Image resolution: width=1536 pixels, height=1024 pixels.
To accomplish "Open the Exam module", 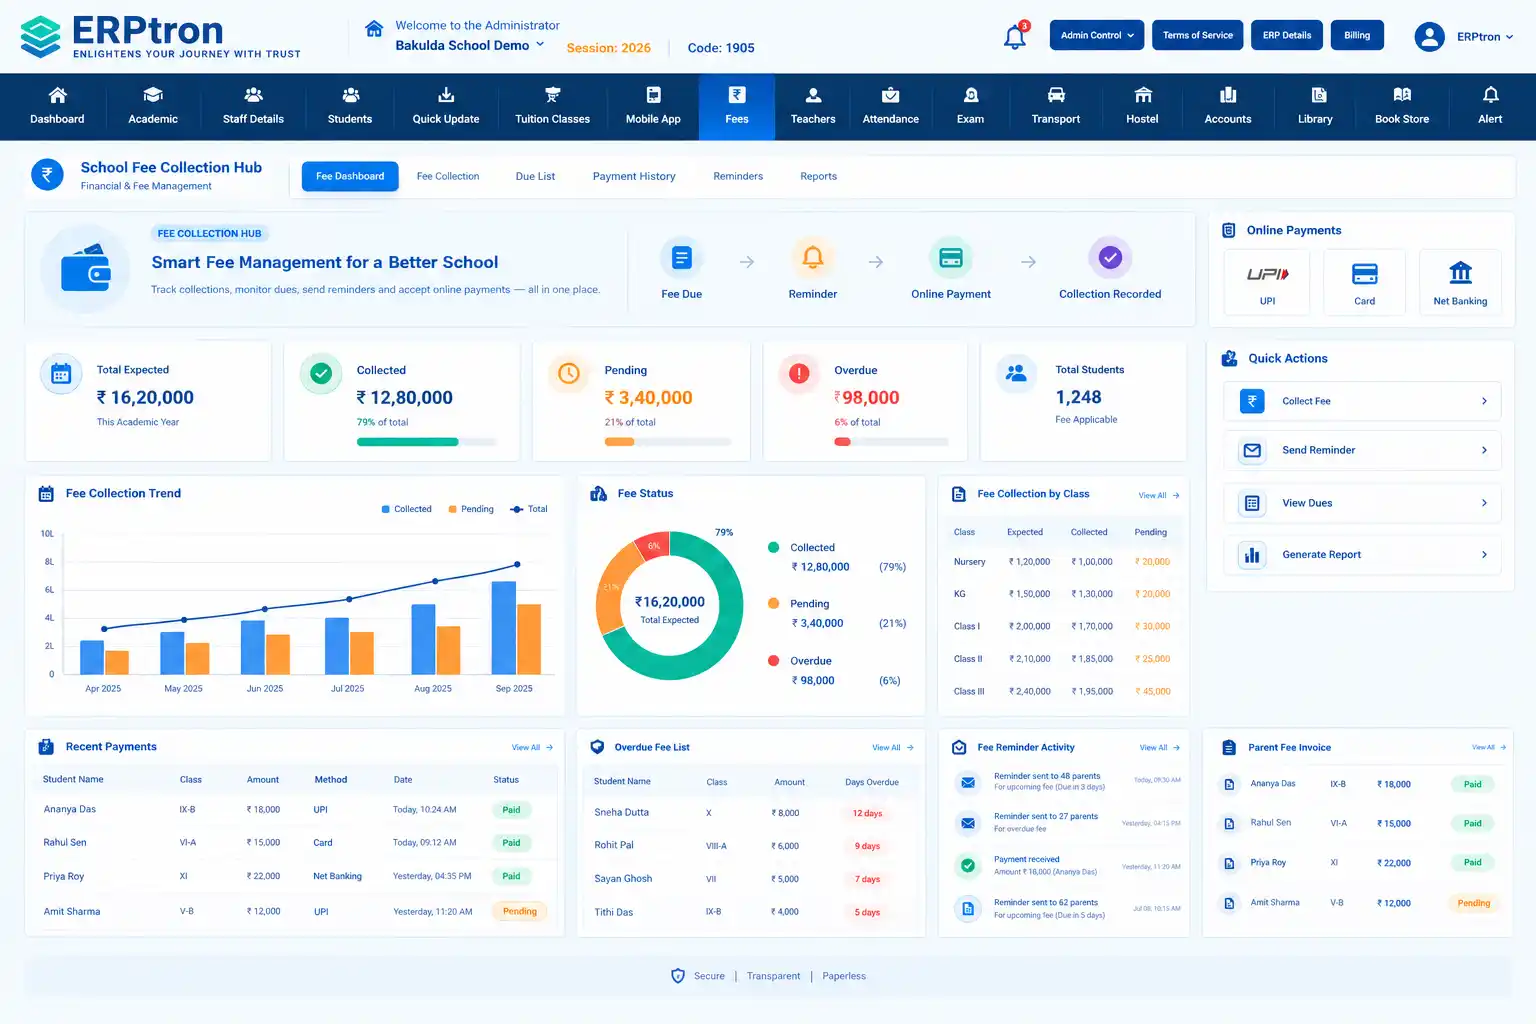I will coord(970,106).
